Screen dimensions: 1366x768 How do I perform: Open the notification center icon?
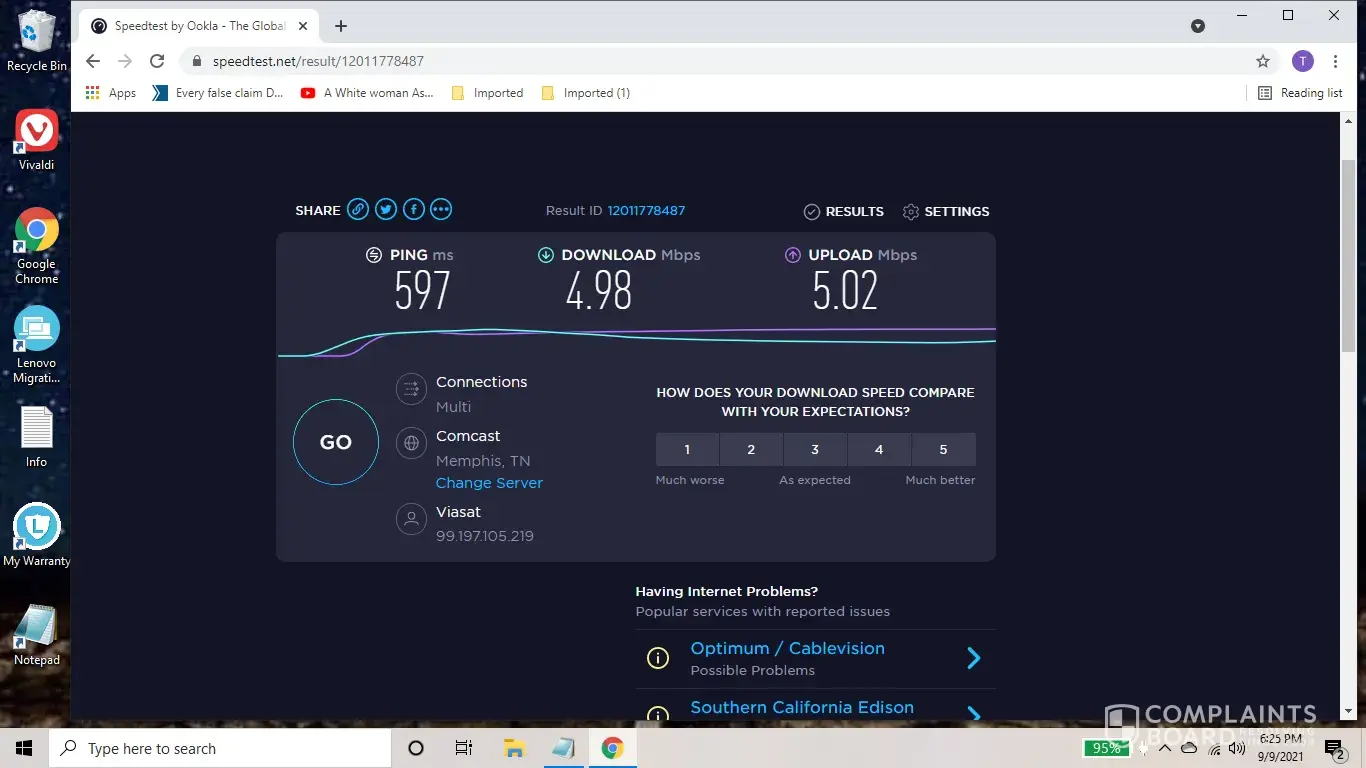[1334, 748]
